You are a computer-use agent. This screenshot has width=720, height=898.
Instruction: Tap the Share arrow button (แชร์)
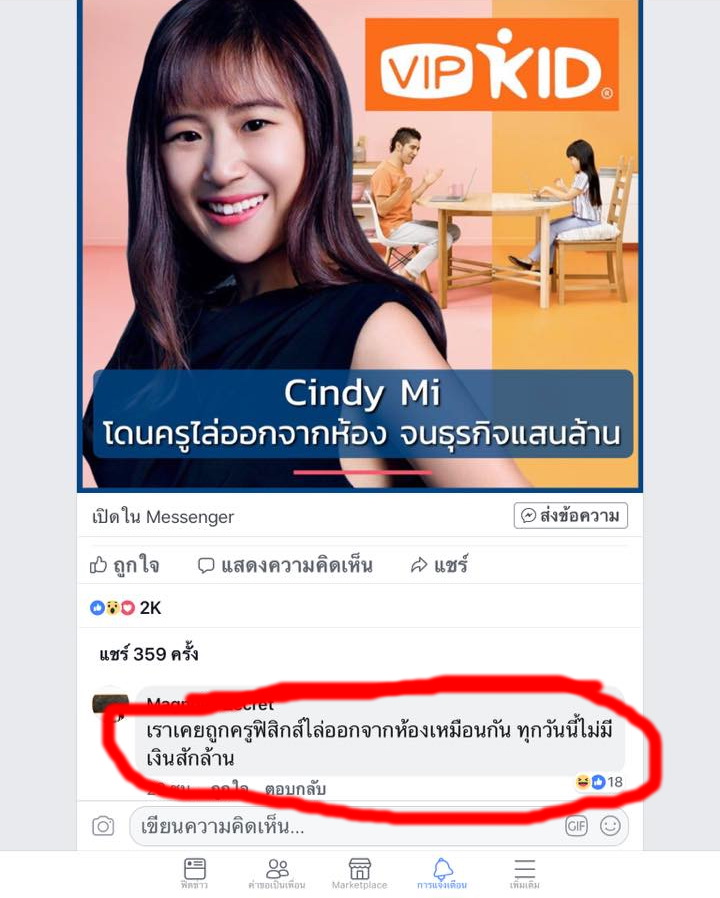(x=439, y=565)
